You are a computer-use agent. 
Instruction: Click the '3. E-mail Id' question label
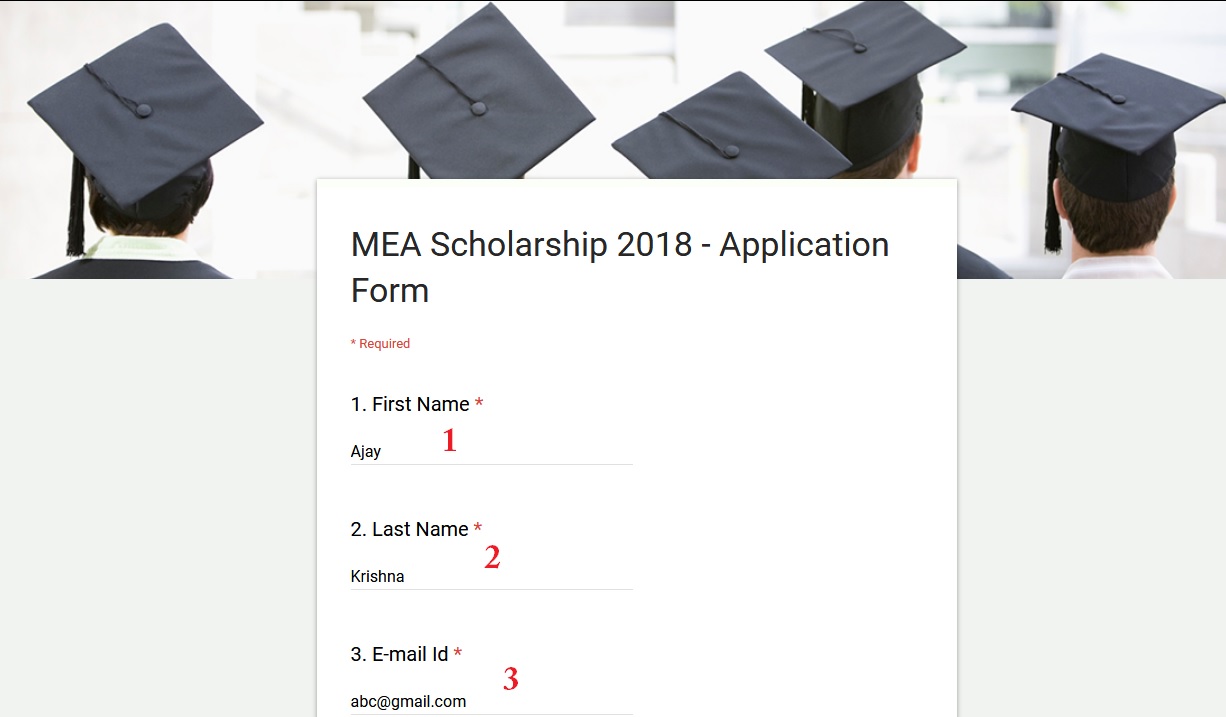click(x=399, y=654)
